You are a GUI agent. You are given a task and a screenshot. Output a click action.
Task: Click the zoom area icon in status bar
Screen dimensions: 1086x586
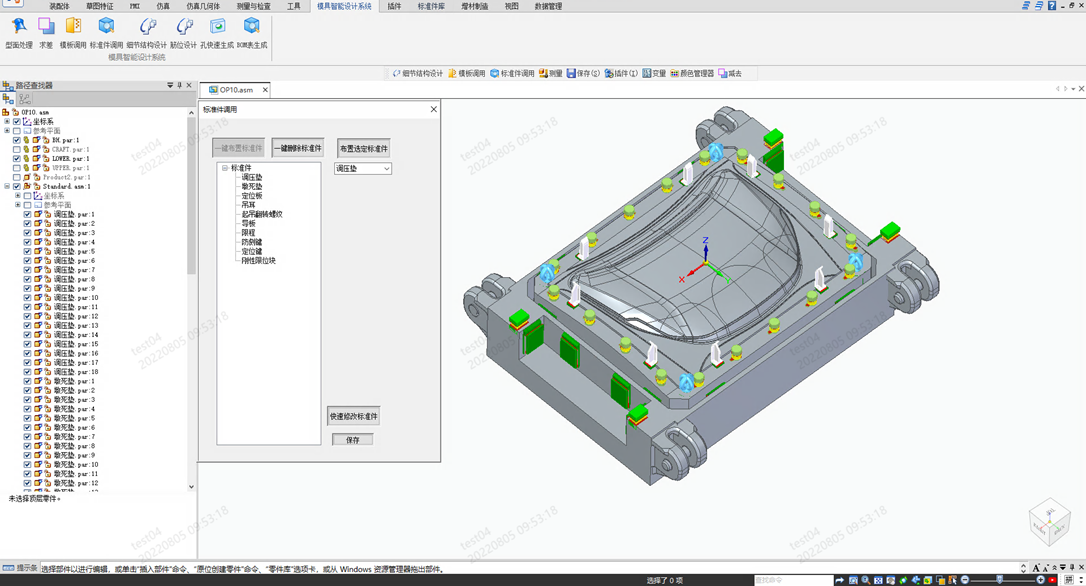[853, 580]
